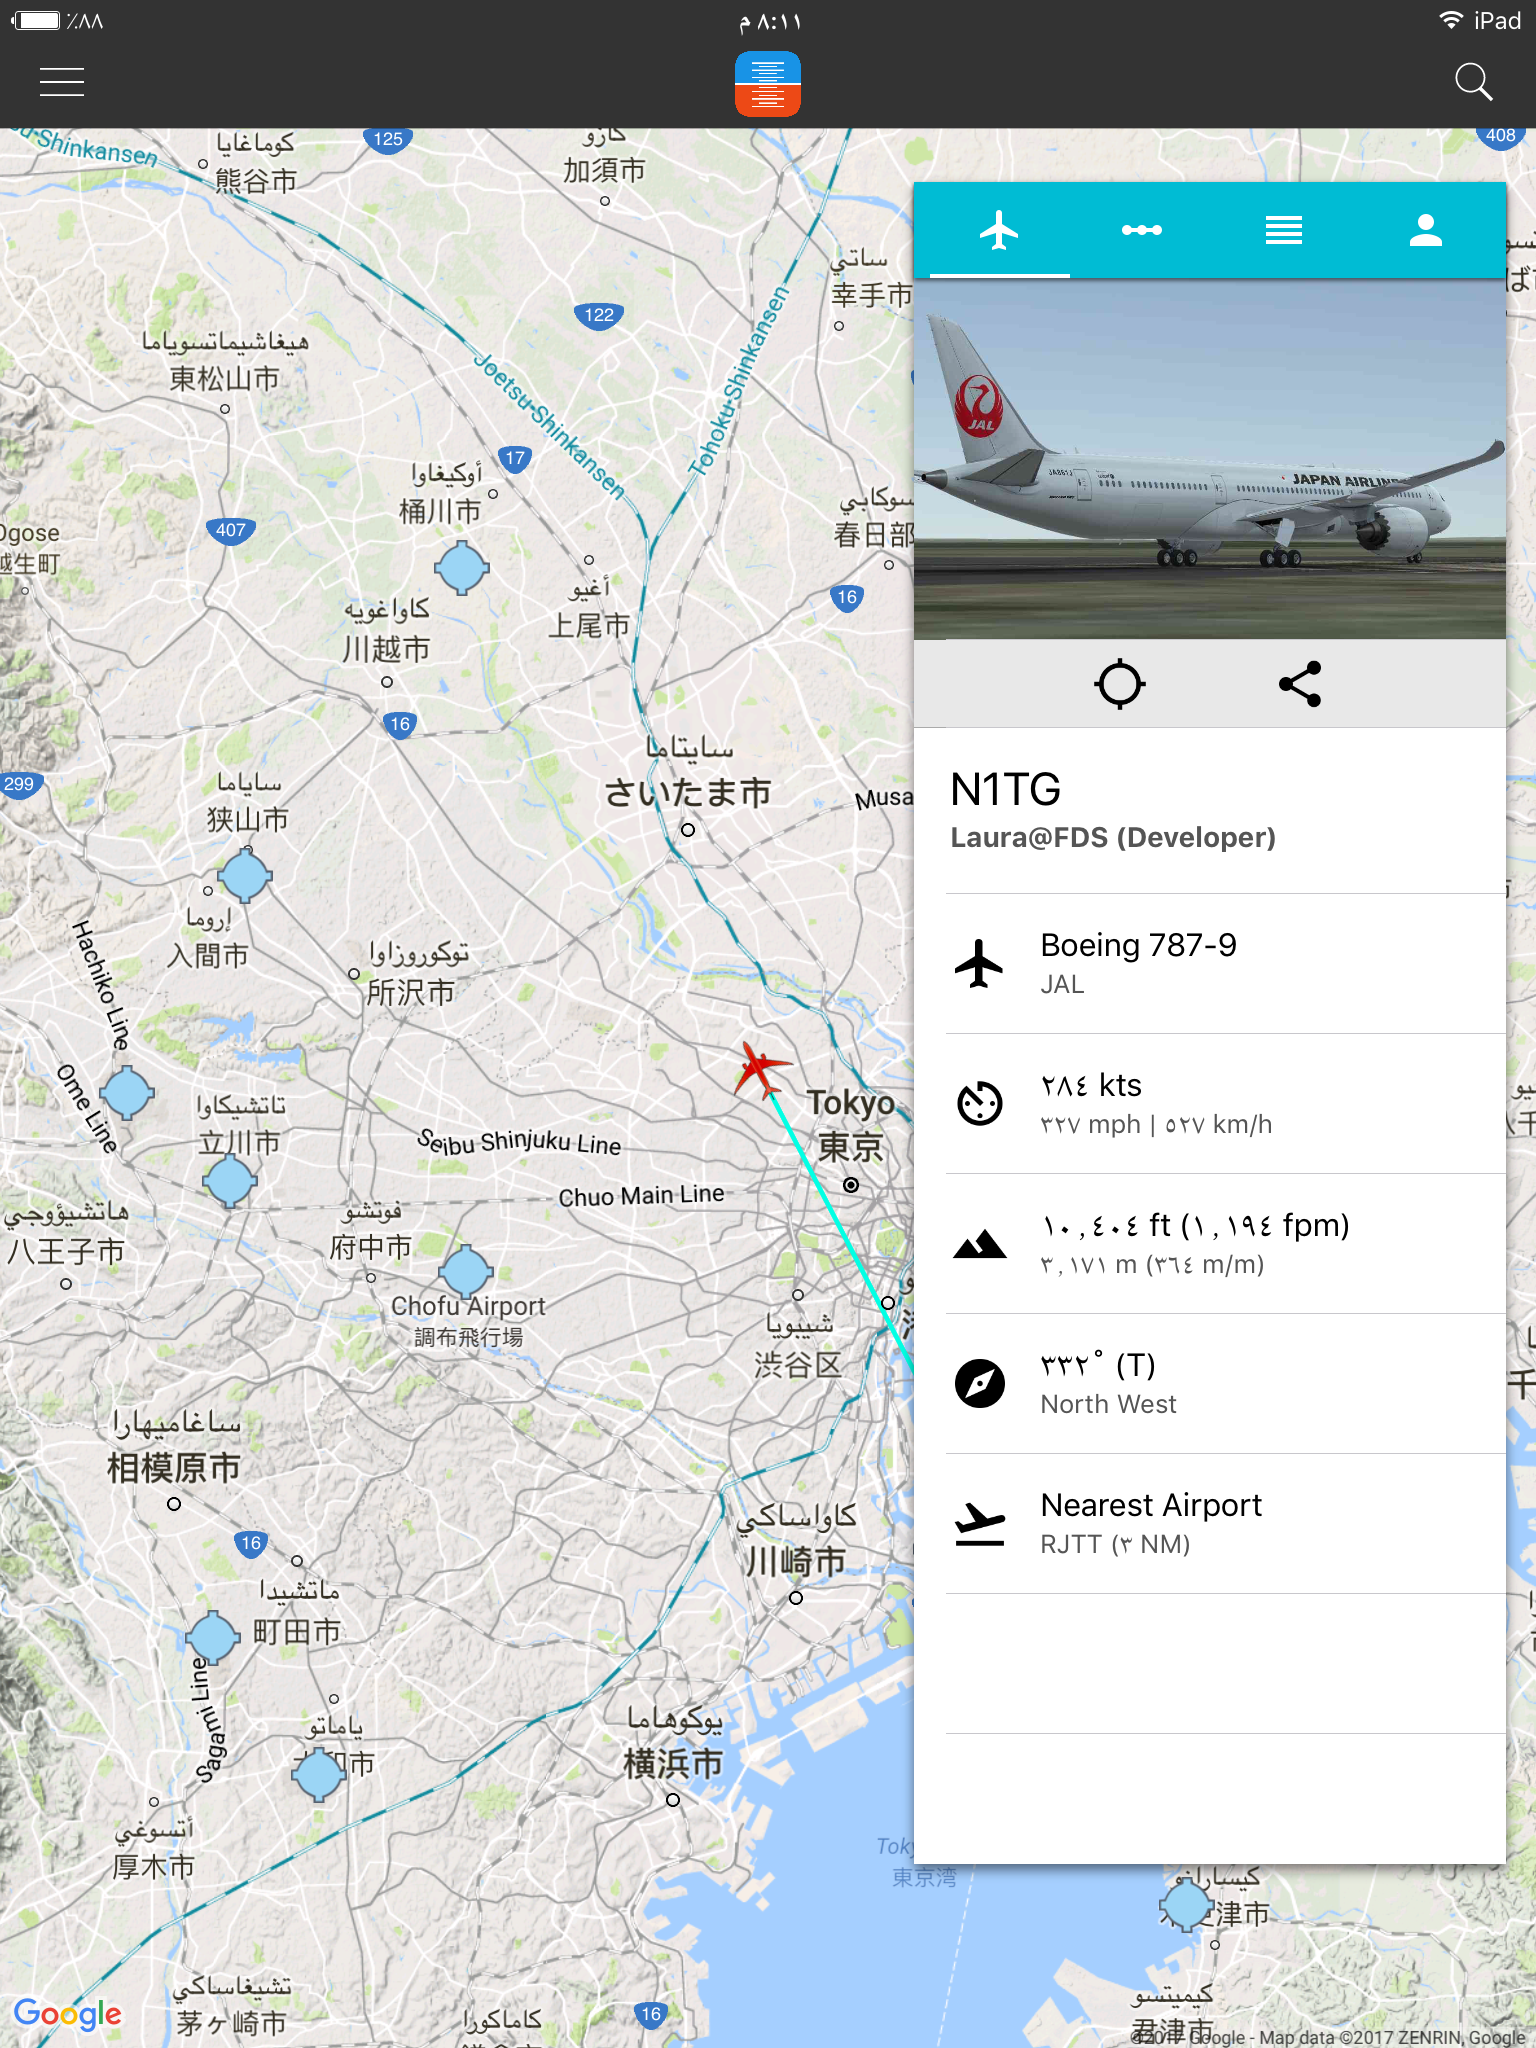
Task: Tap the search magnifier icon
Action: (x=1473, y=82)
